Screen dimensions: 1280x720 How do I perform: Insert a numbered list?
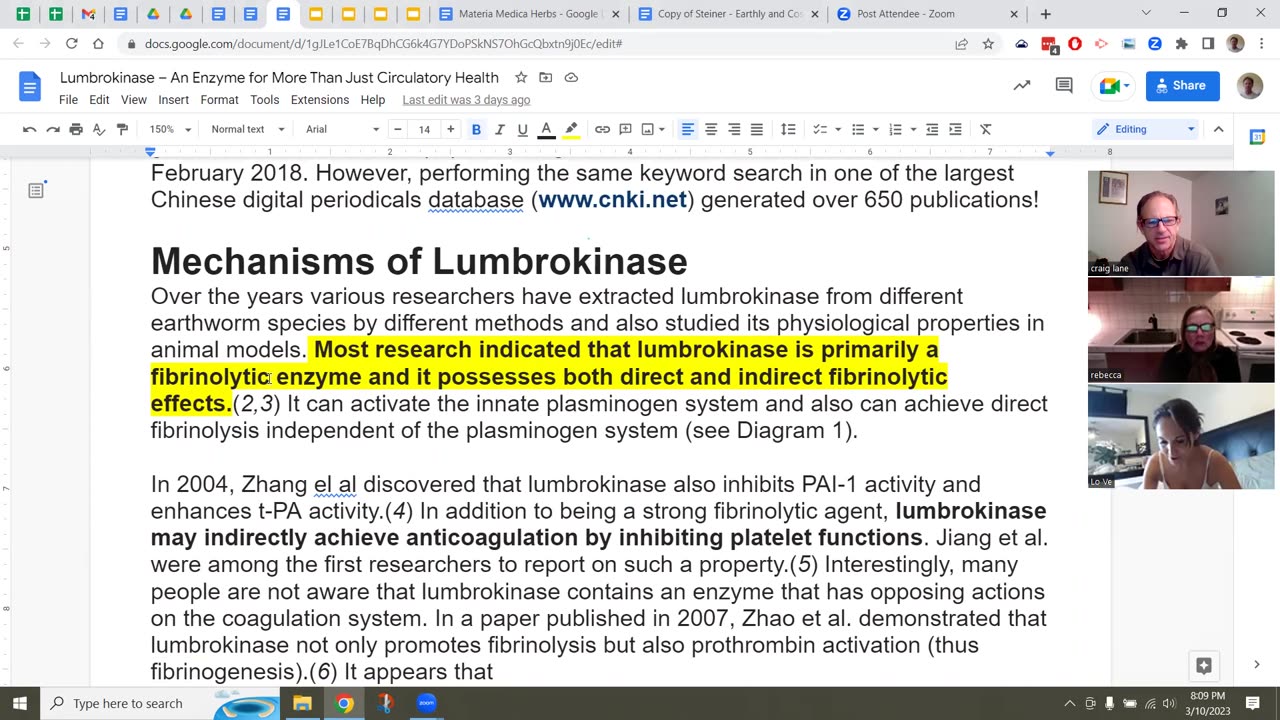(895, 129)
